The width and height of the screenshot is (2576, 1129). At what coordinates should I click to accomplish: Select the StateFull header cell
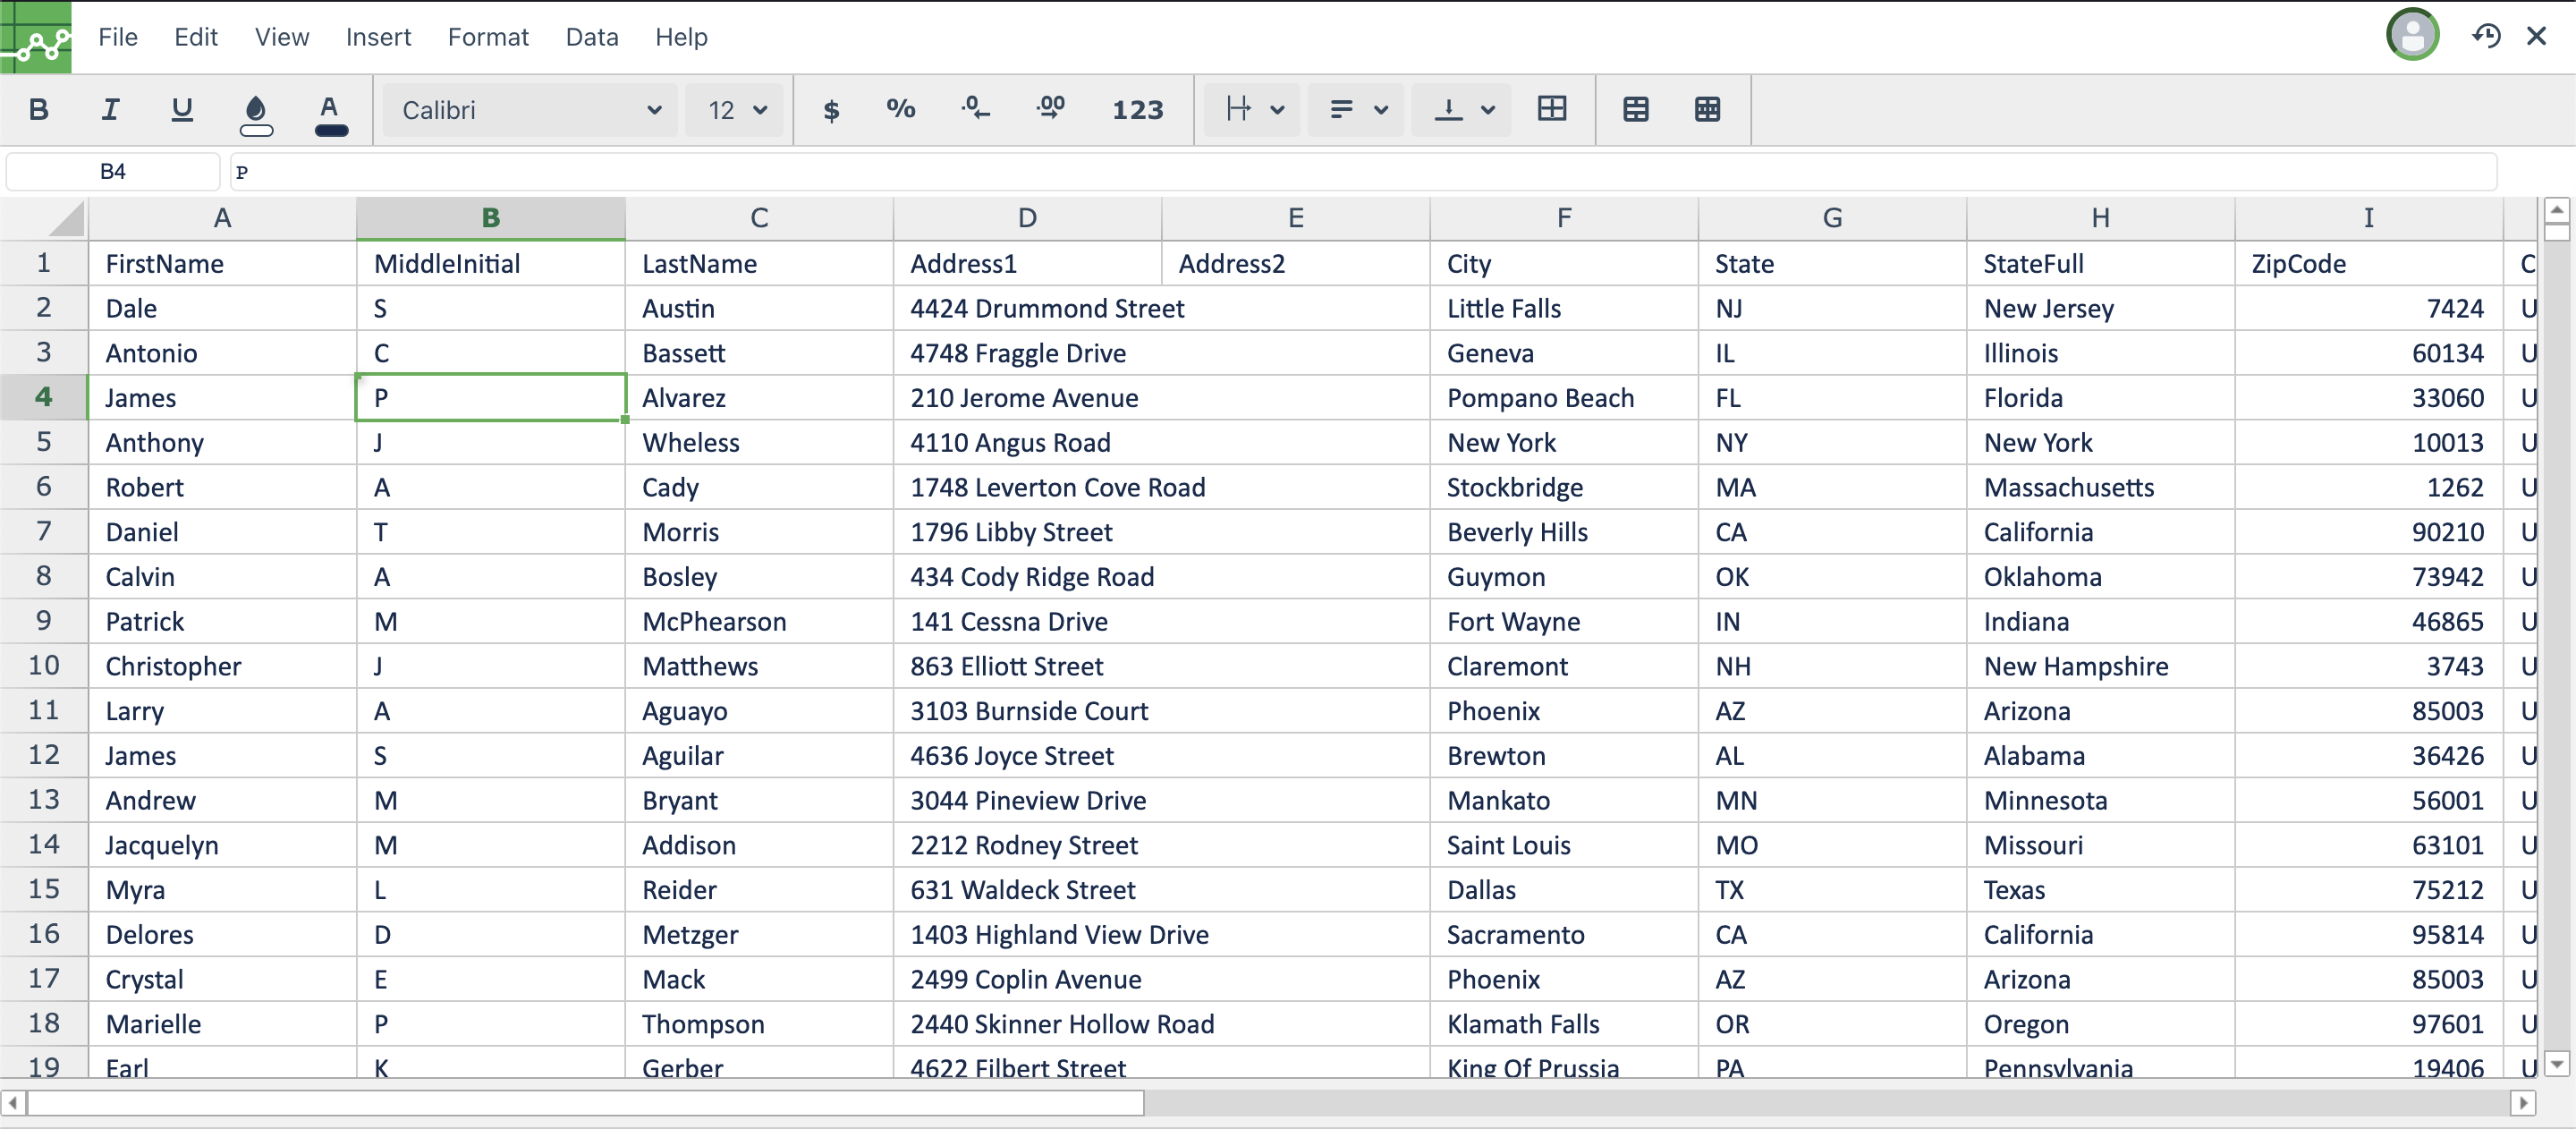pos(2100,263)
